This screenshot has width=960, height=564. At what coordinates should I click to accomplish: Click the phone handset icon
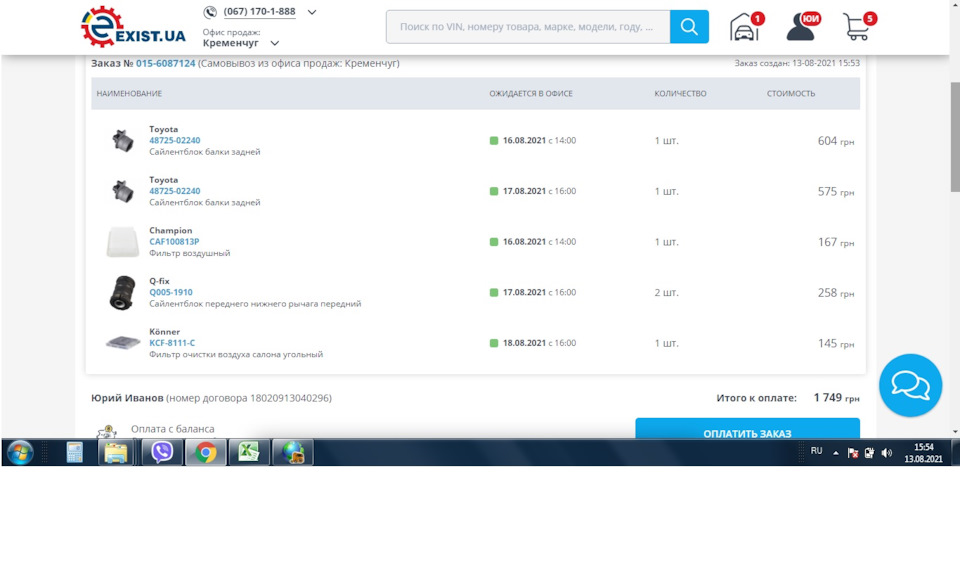click(x=210, y=12)
